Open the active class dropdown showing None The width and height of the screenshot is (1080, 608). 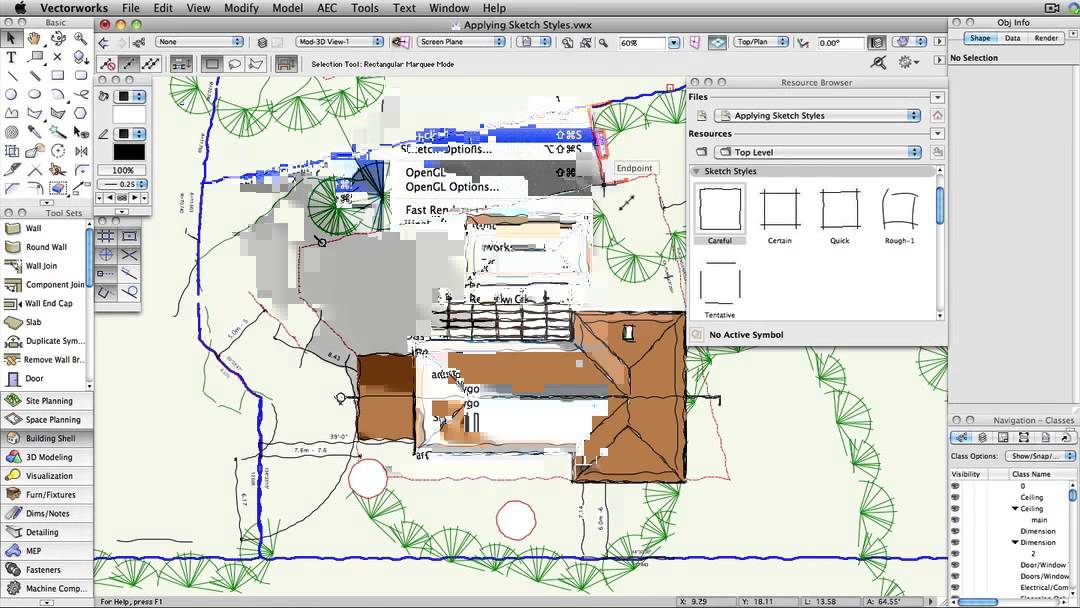(199, 42)
